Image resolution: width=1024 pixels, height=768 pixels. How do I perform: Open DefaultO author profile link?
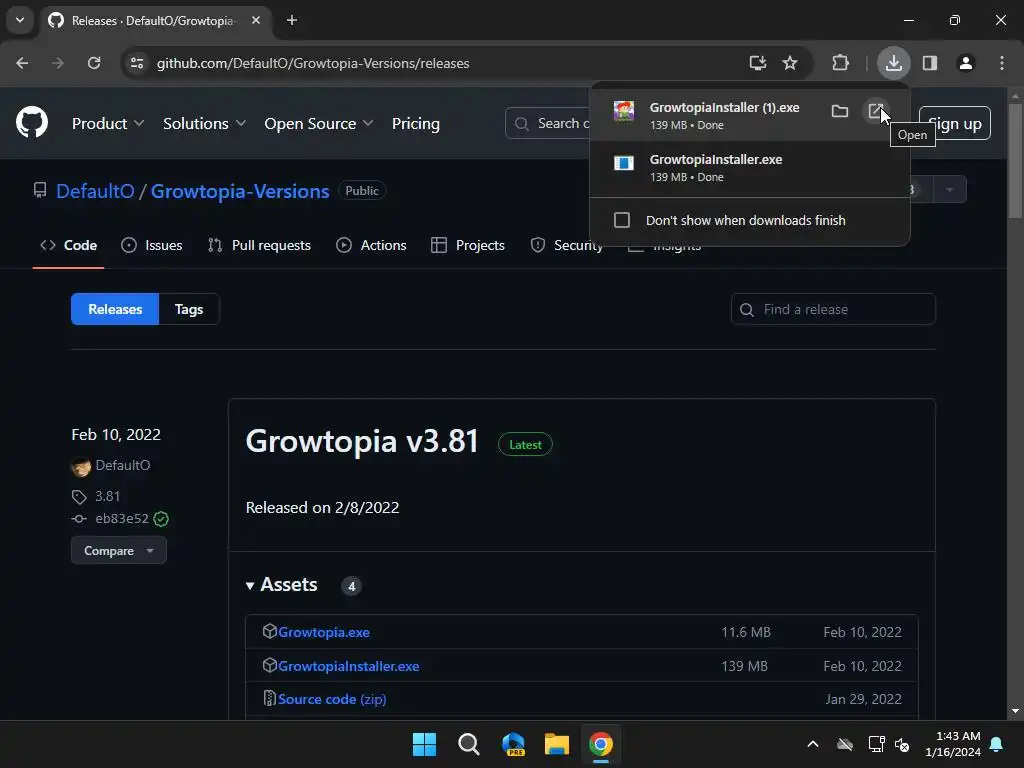(x=123, y=465)
